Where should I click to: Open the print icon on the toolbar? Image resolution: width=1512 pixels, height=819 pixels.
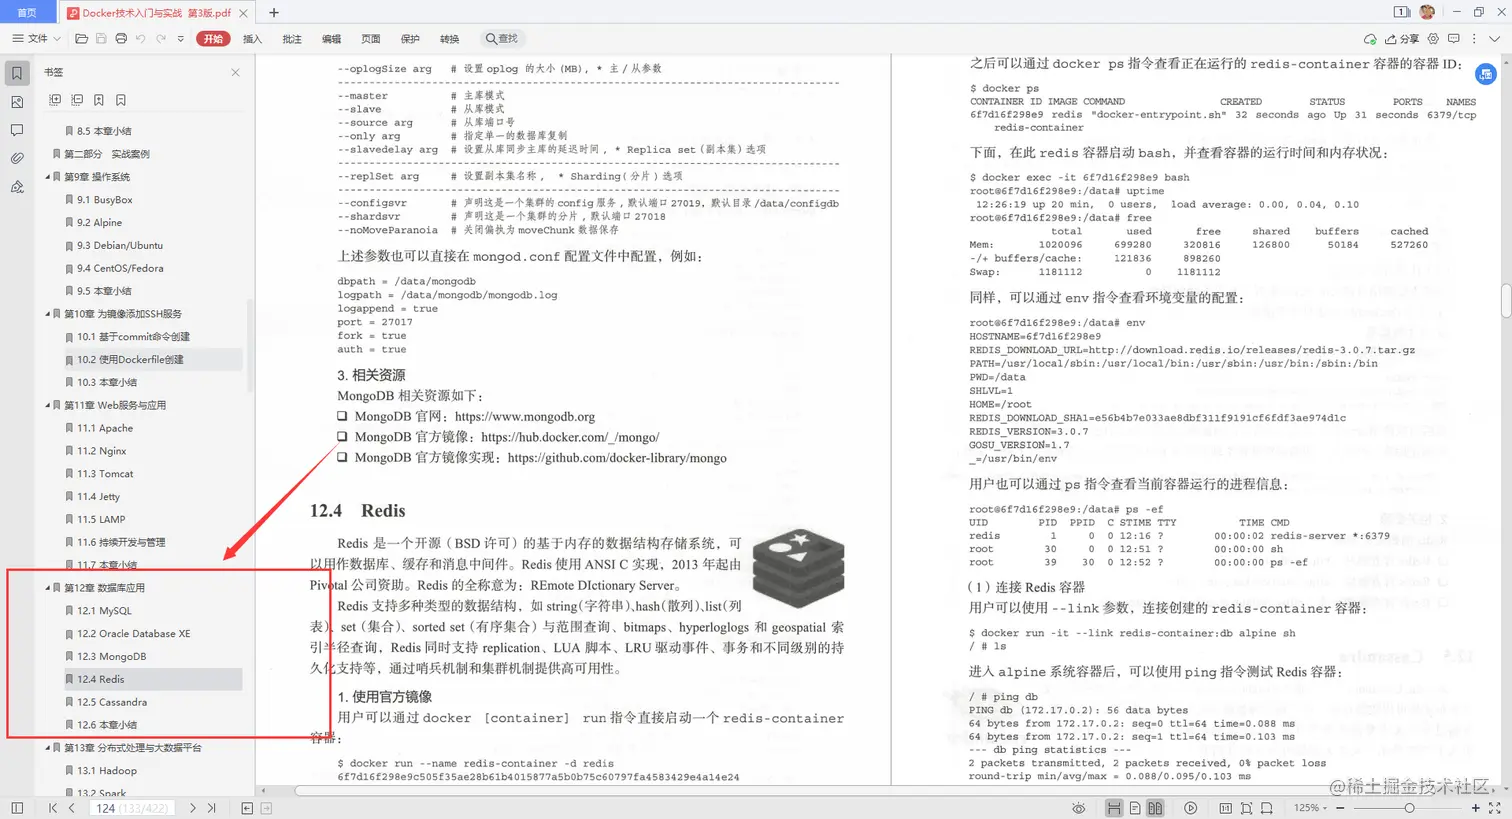tap(120, 38)
